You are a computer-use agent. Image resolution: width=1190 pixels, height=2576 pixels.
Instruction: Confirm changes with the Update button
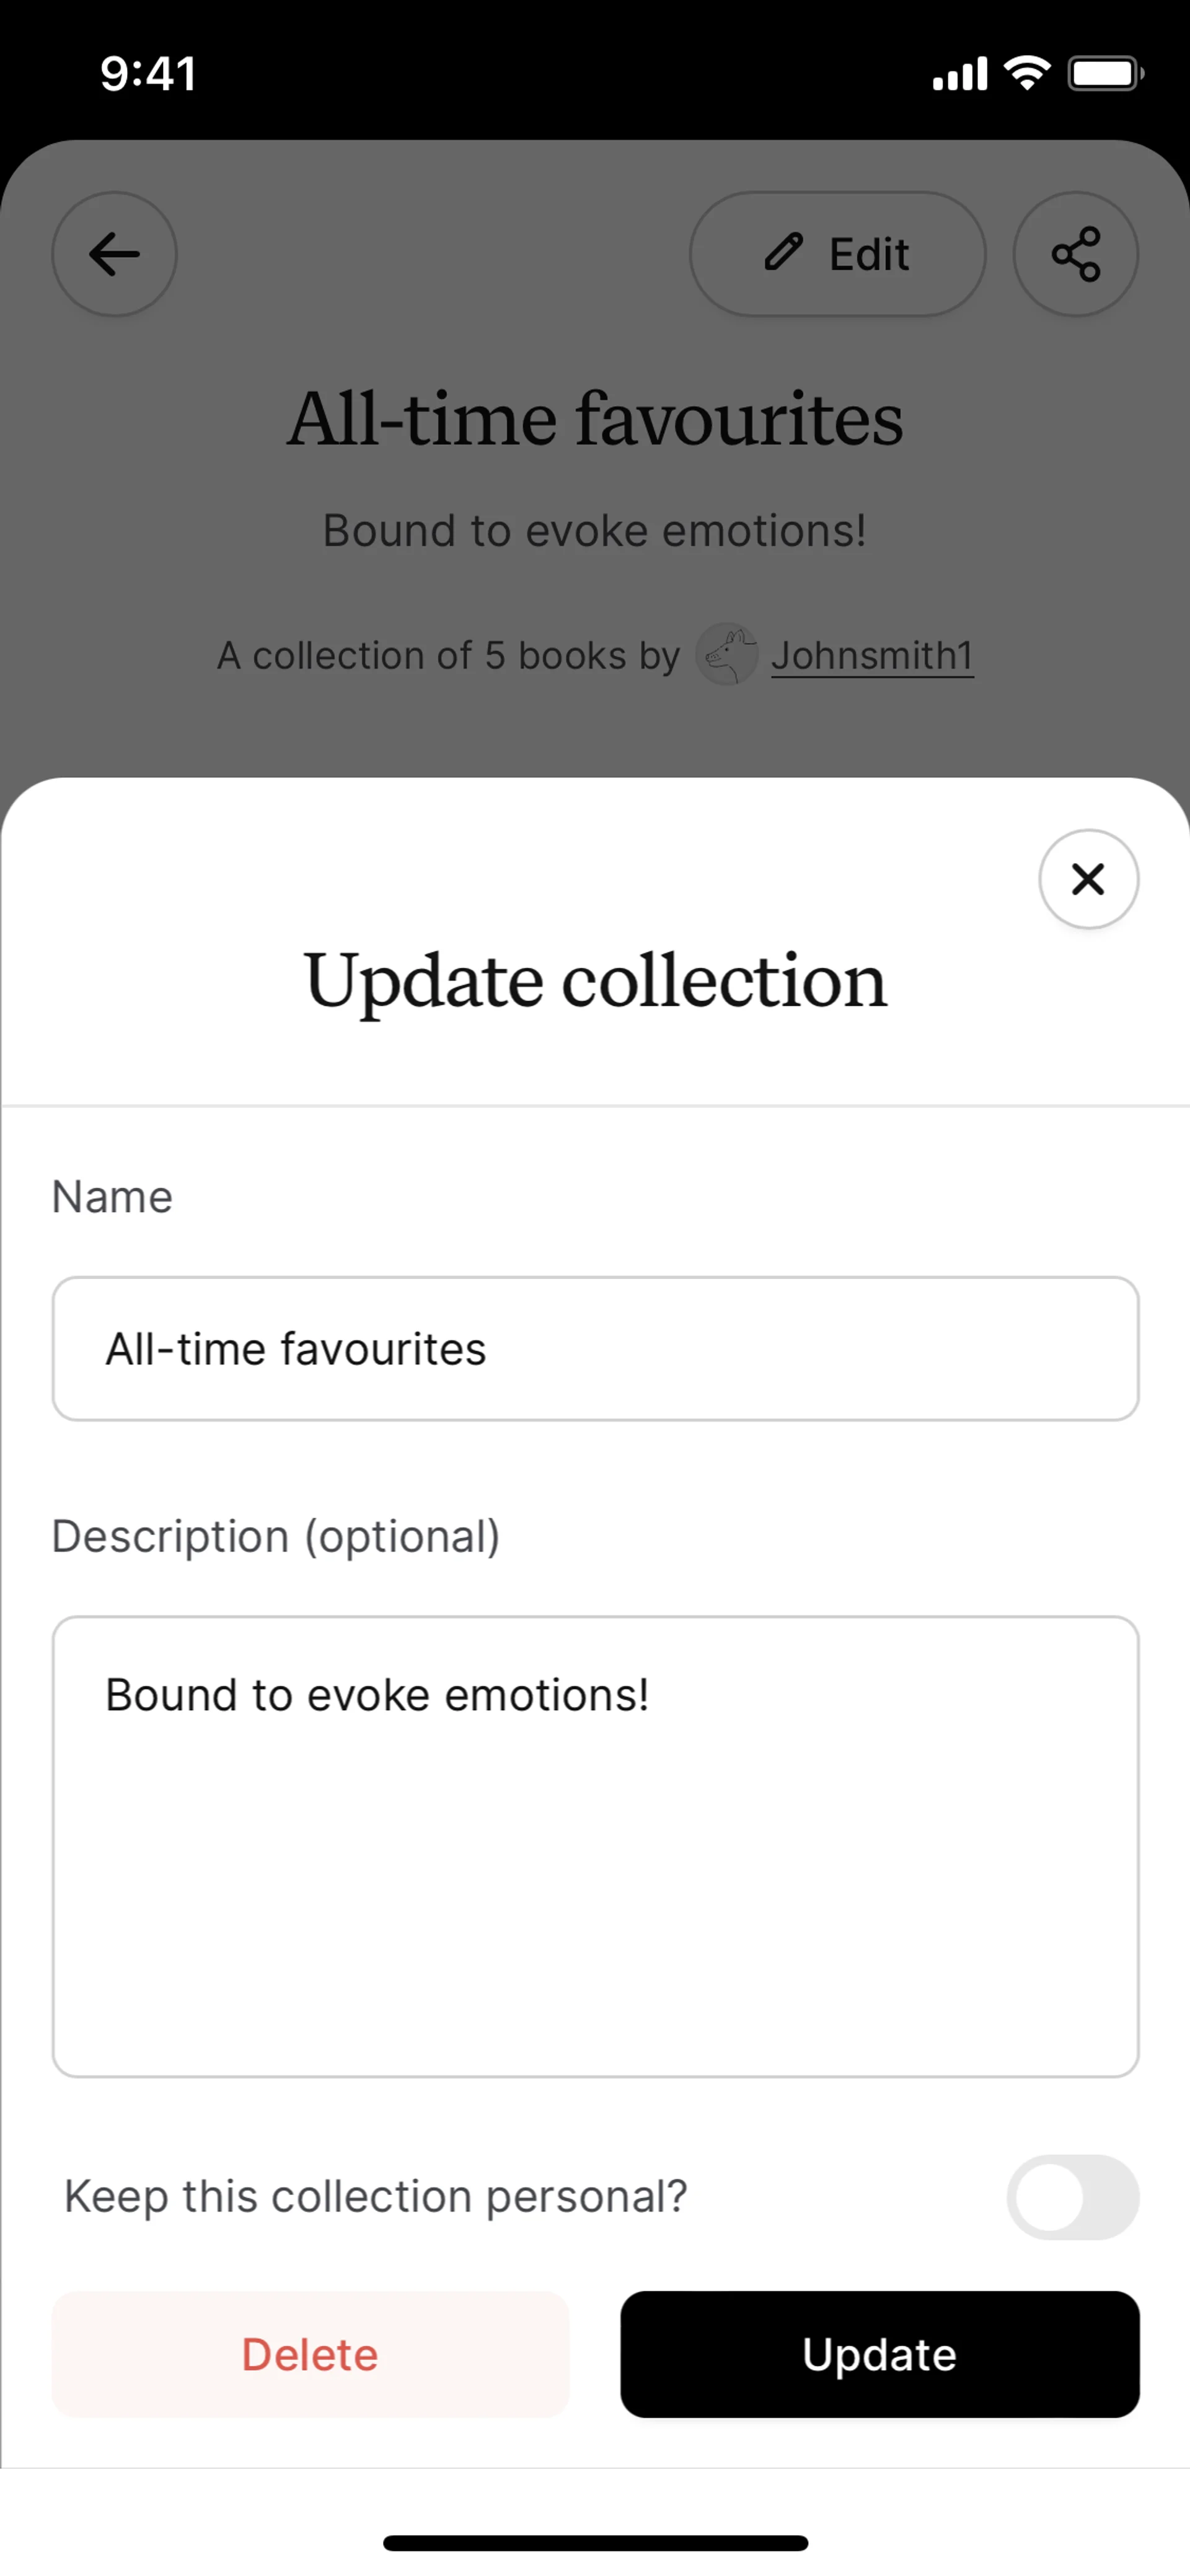click(879, 2355)
